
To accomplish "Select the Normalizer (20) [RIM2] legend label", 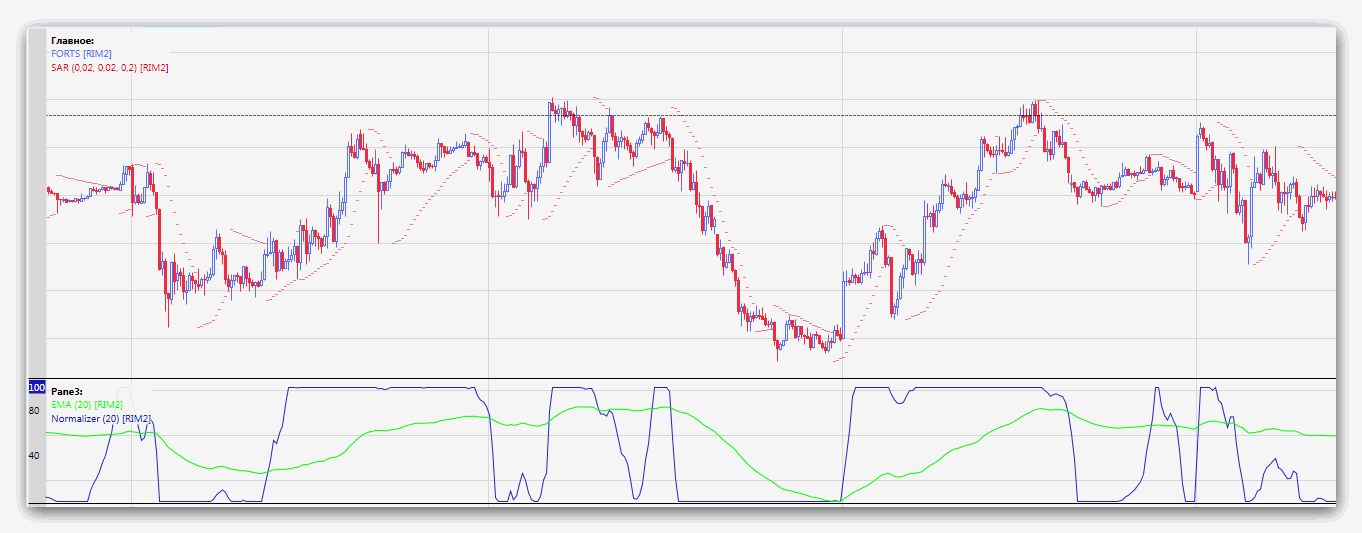I will tap(100, 418).
